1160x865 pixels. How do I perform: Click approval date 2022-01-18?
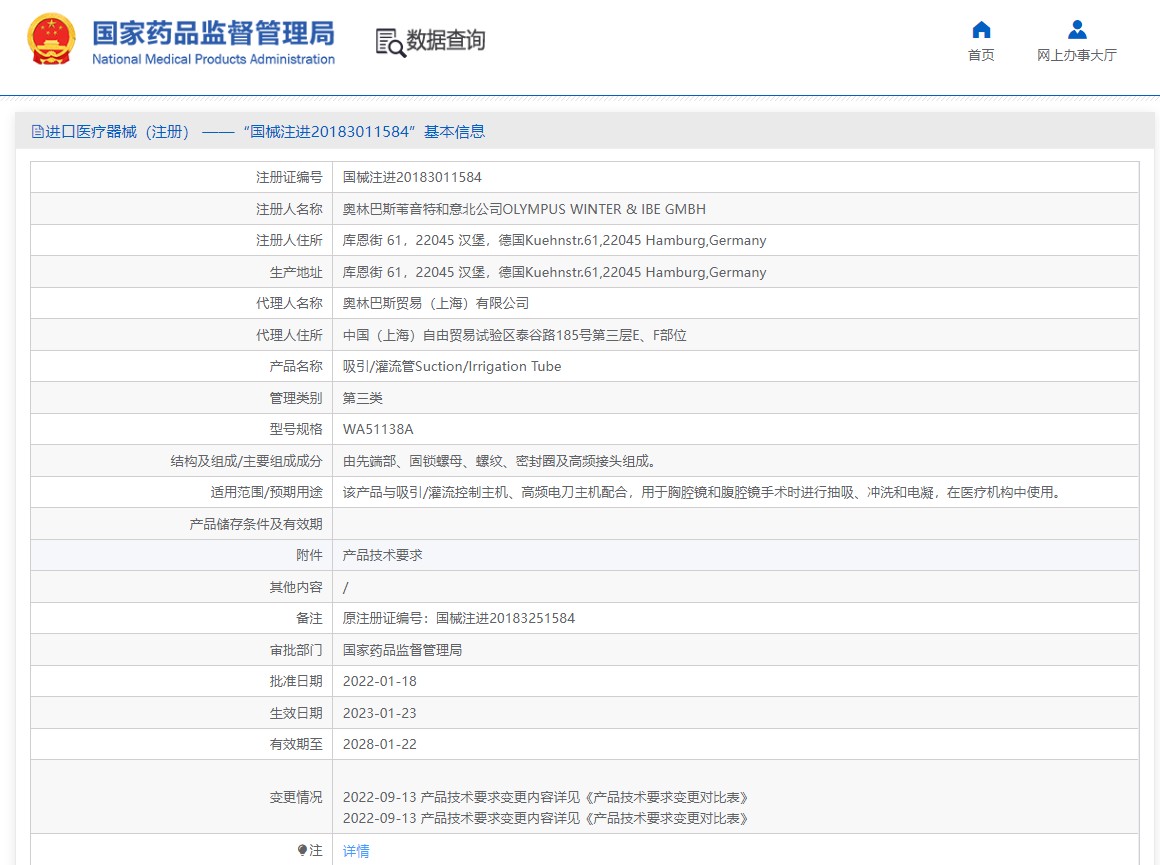click(380, 681)
